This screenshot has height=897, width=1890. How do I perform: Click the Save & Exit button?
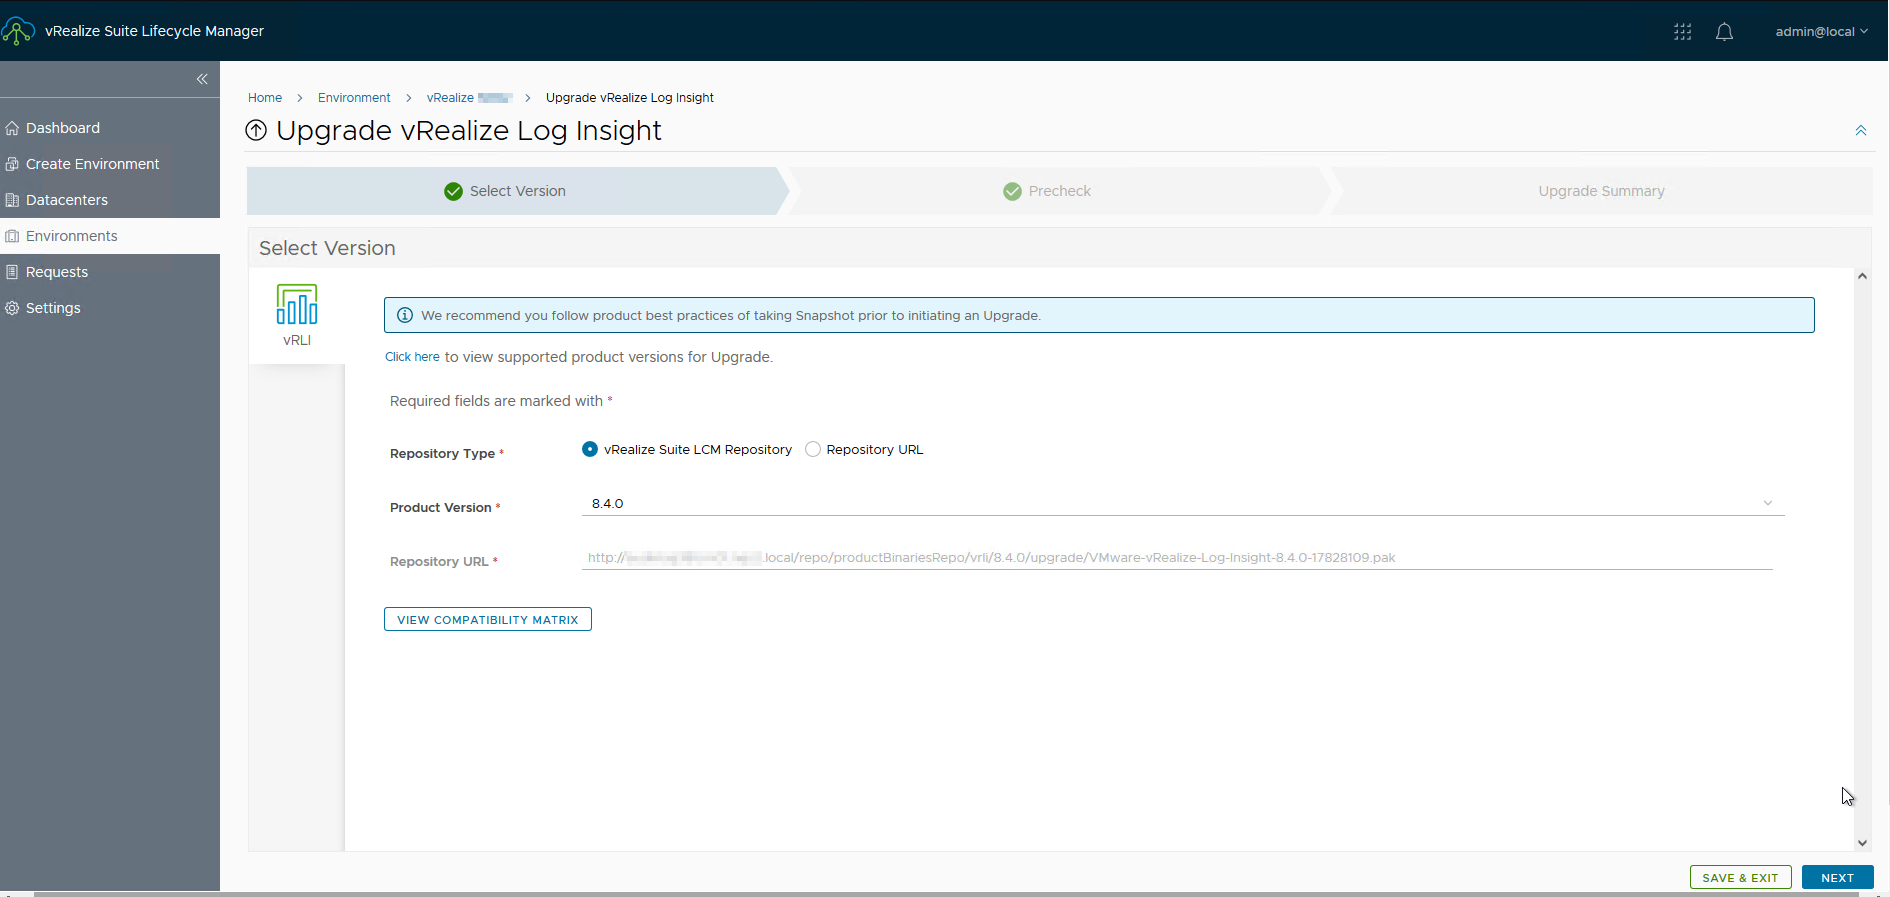click(1741, 877)
